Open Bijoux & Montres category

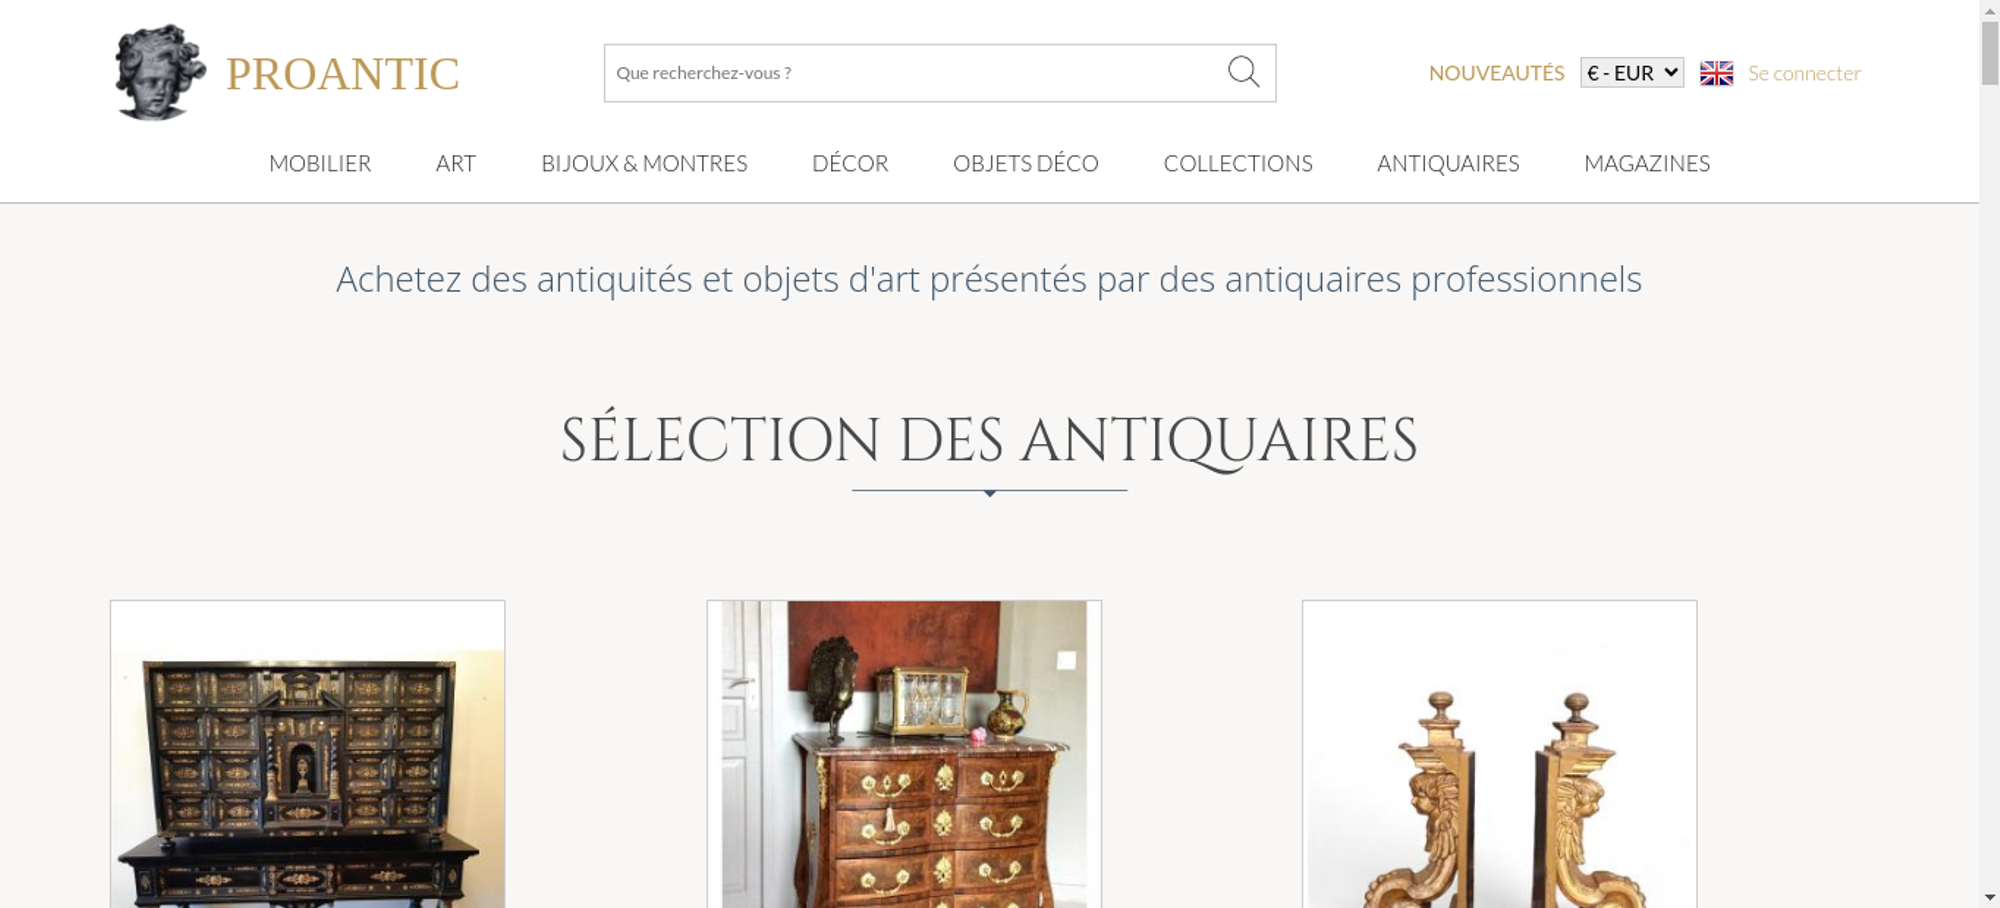(644, 163)
